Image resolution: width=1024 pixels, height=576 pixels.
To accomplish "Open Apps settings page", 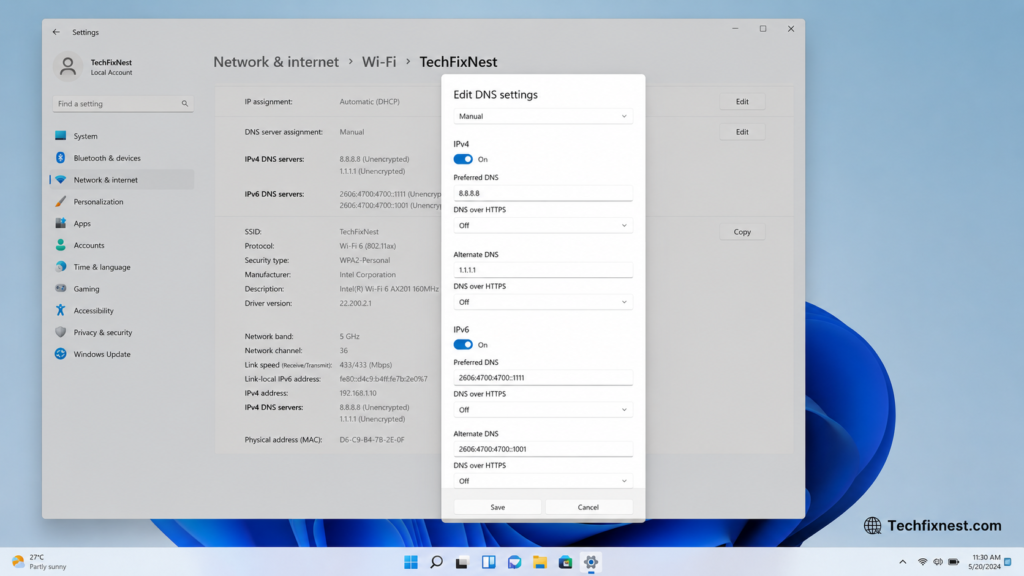I will pos(122,223).
